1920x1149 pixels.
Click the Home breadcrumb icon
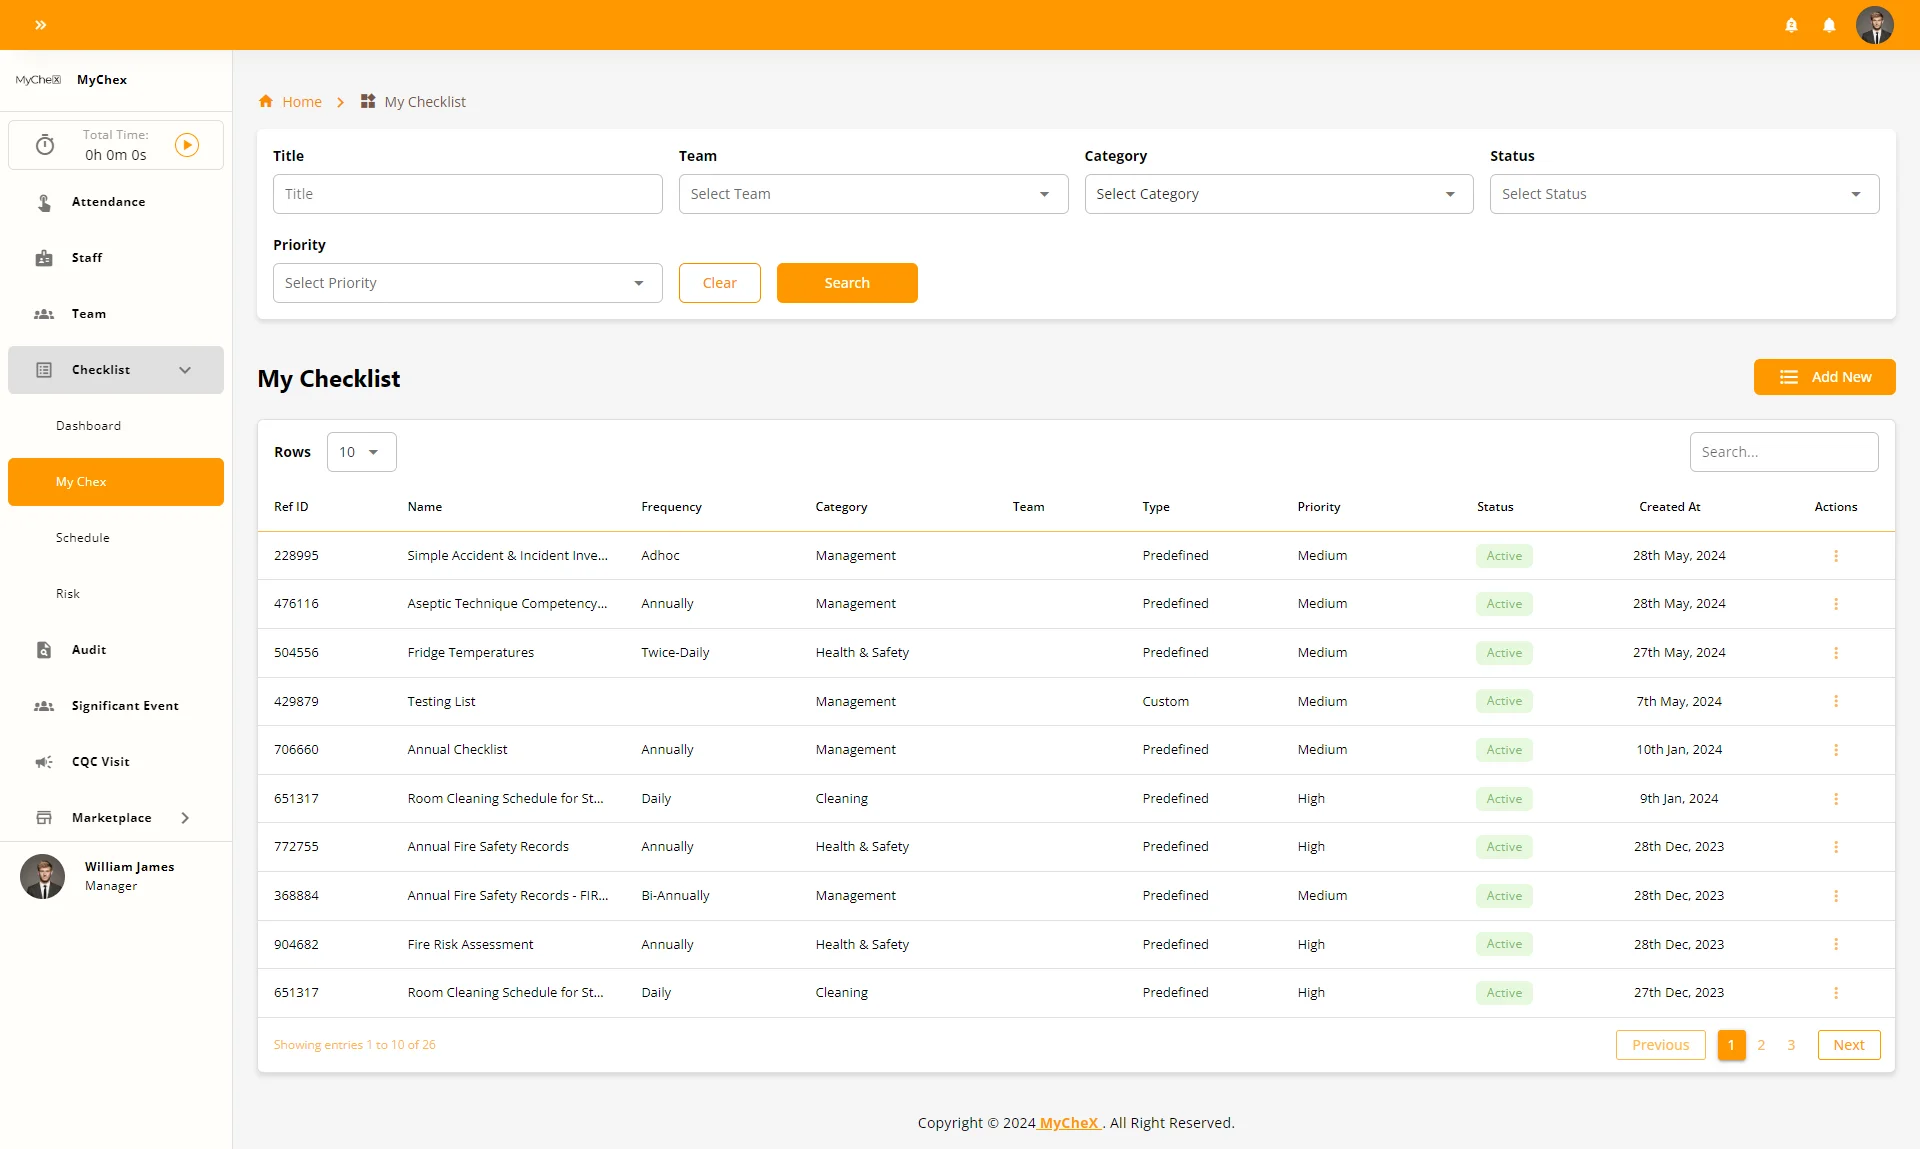coord(266,102)
